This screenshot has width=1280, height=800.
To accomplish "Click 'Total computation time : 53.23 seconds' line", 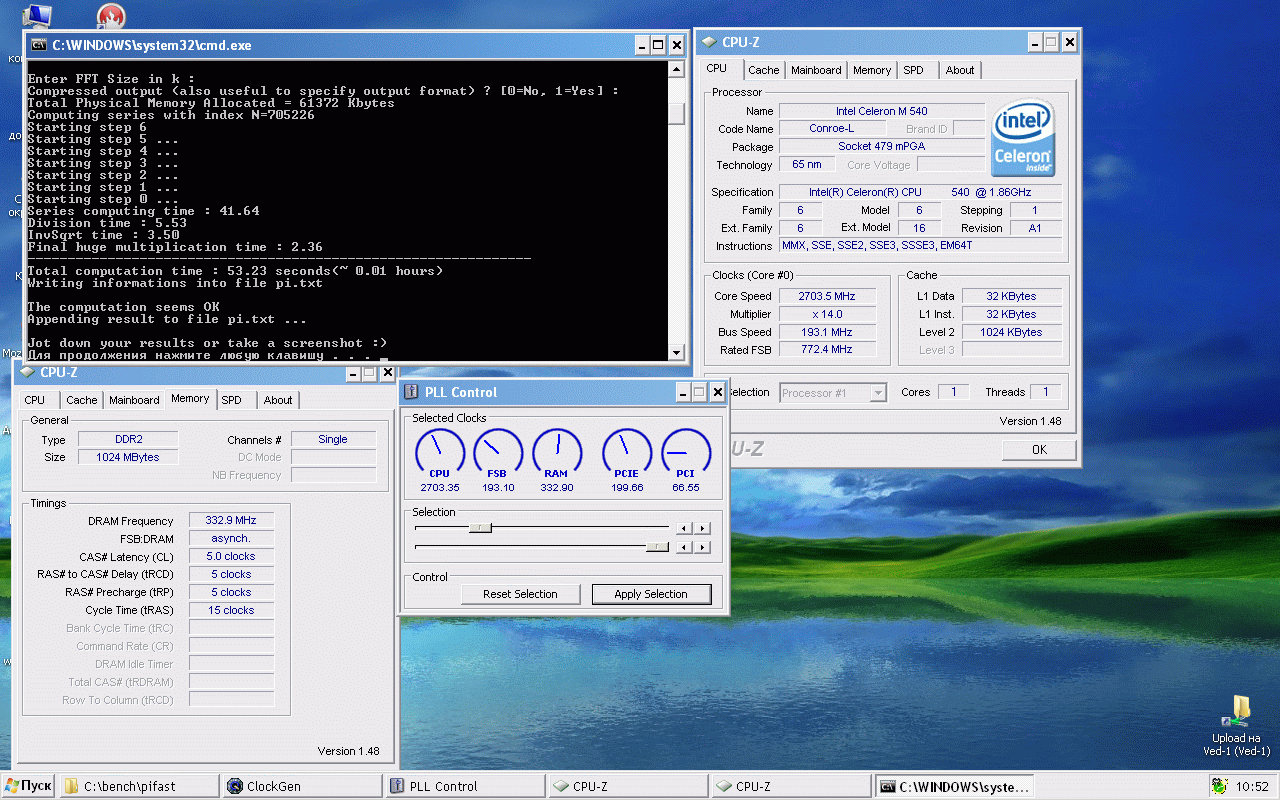I will click(235, 271).
